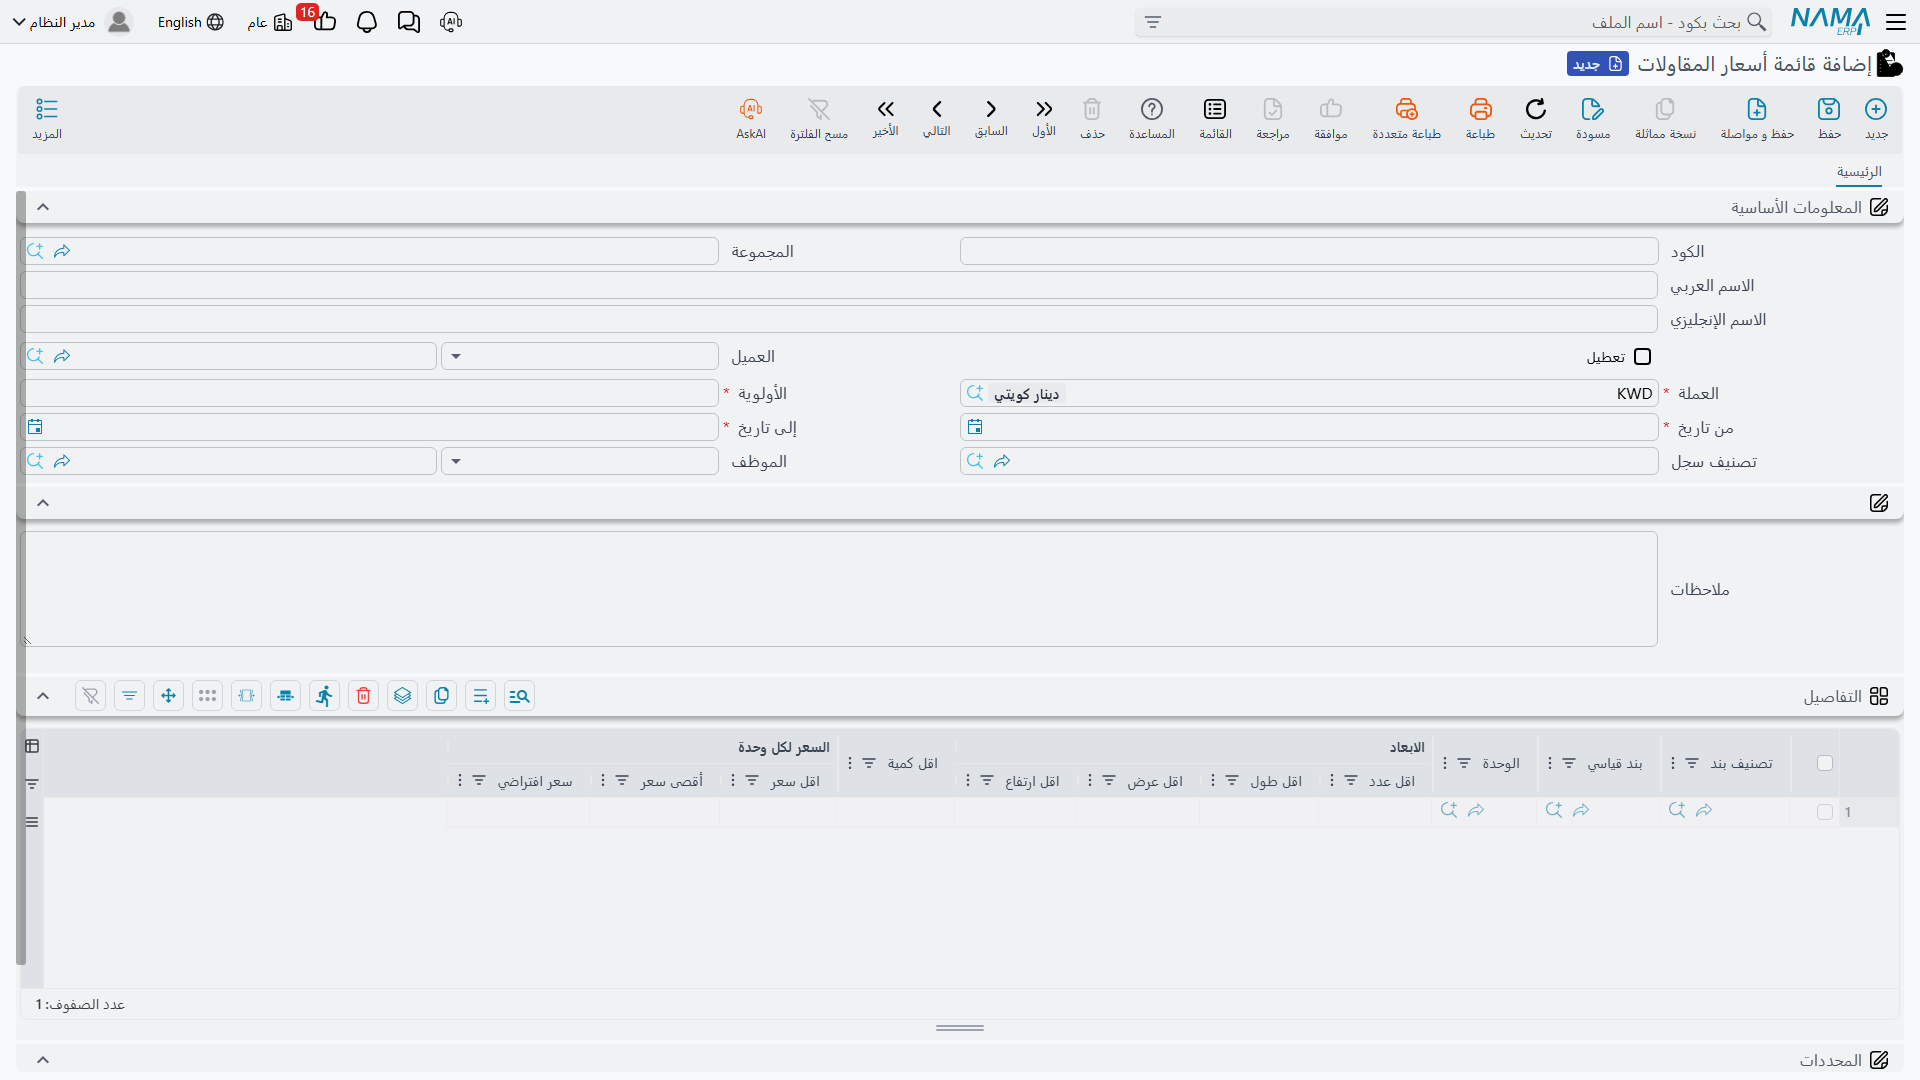The height and width of the screenshot is (1080, 1920).
Task: Click the hamburger main menu icon
Action: pos(1896,22)
